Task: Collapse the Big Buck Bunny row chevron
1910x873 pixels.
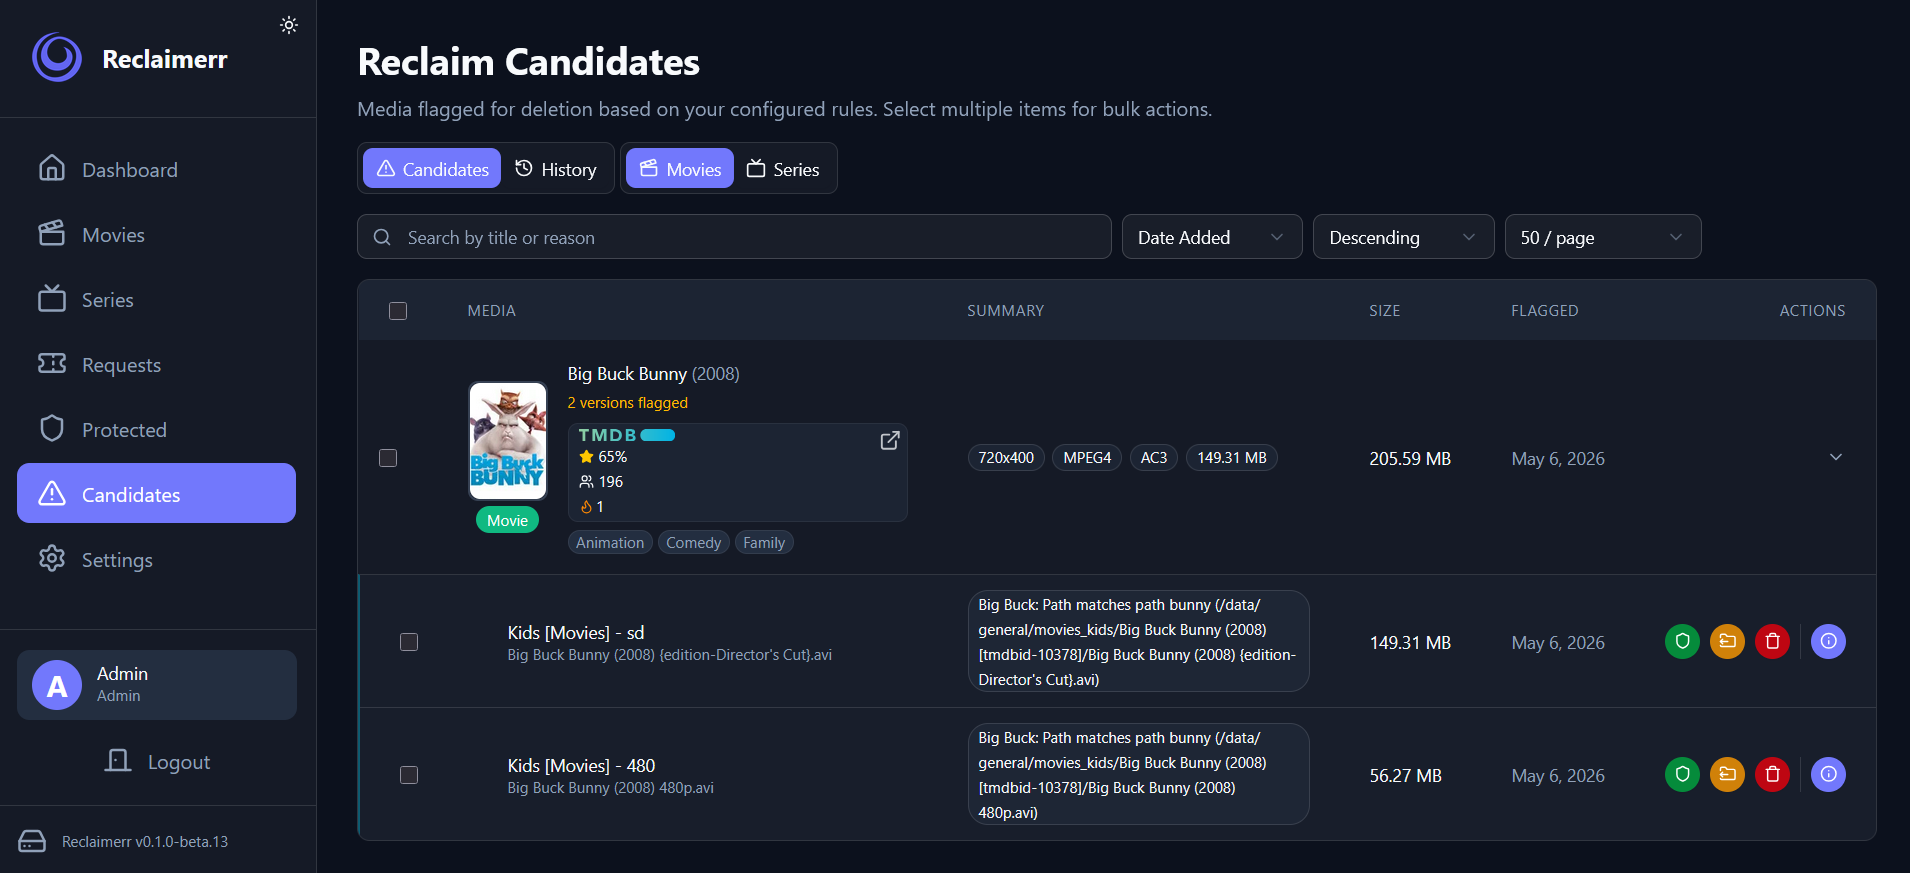Action: pyautogui.click(x=1836, y=457)
